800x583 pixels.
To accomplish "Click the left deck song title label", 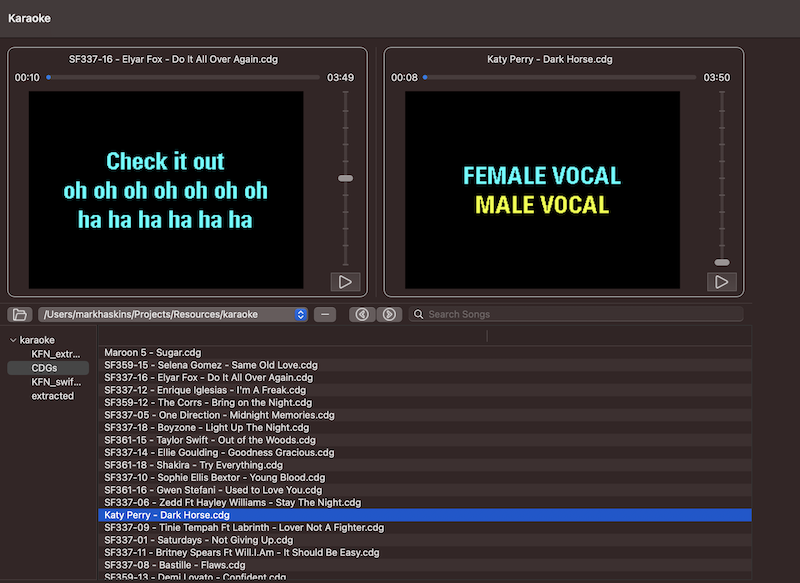I will (173, 59).
